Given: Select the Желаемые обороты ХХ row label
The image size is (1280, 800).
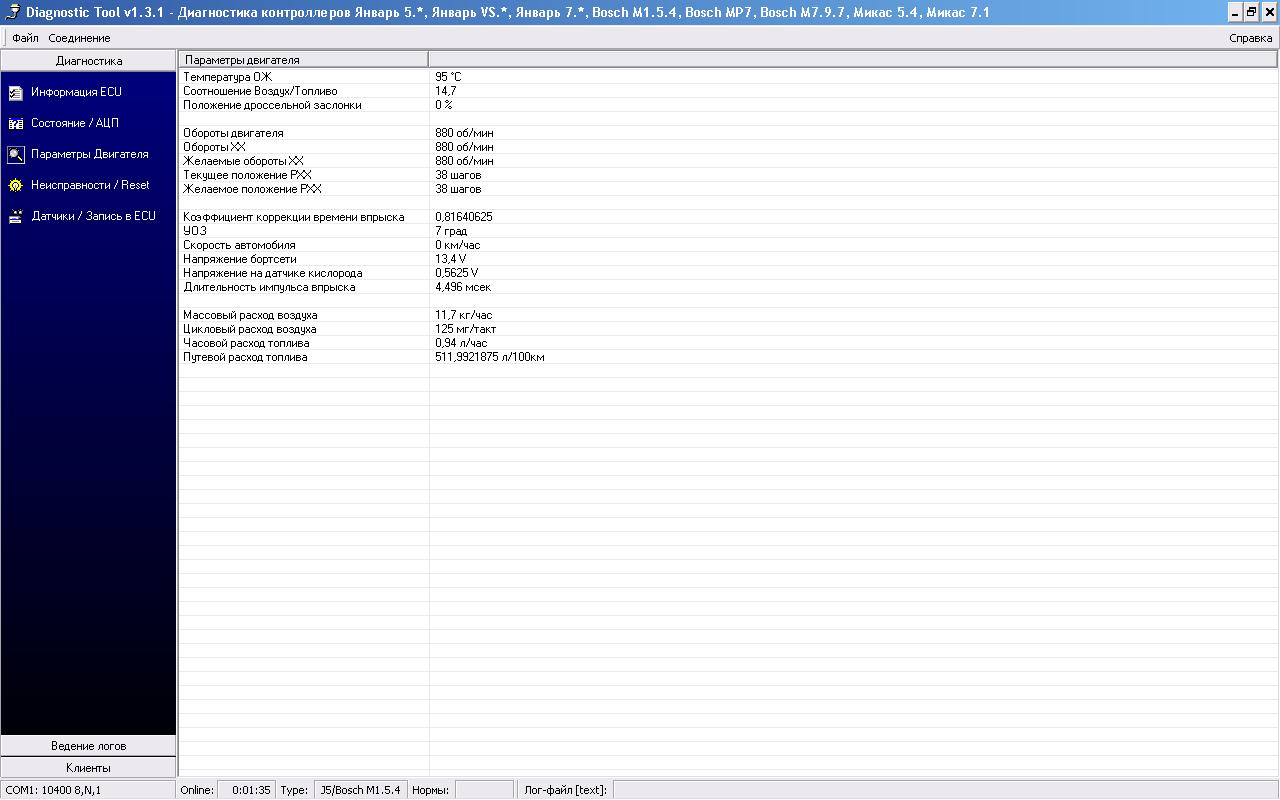Looking at the screenshot, I should [x=243, y=161].
